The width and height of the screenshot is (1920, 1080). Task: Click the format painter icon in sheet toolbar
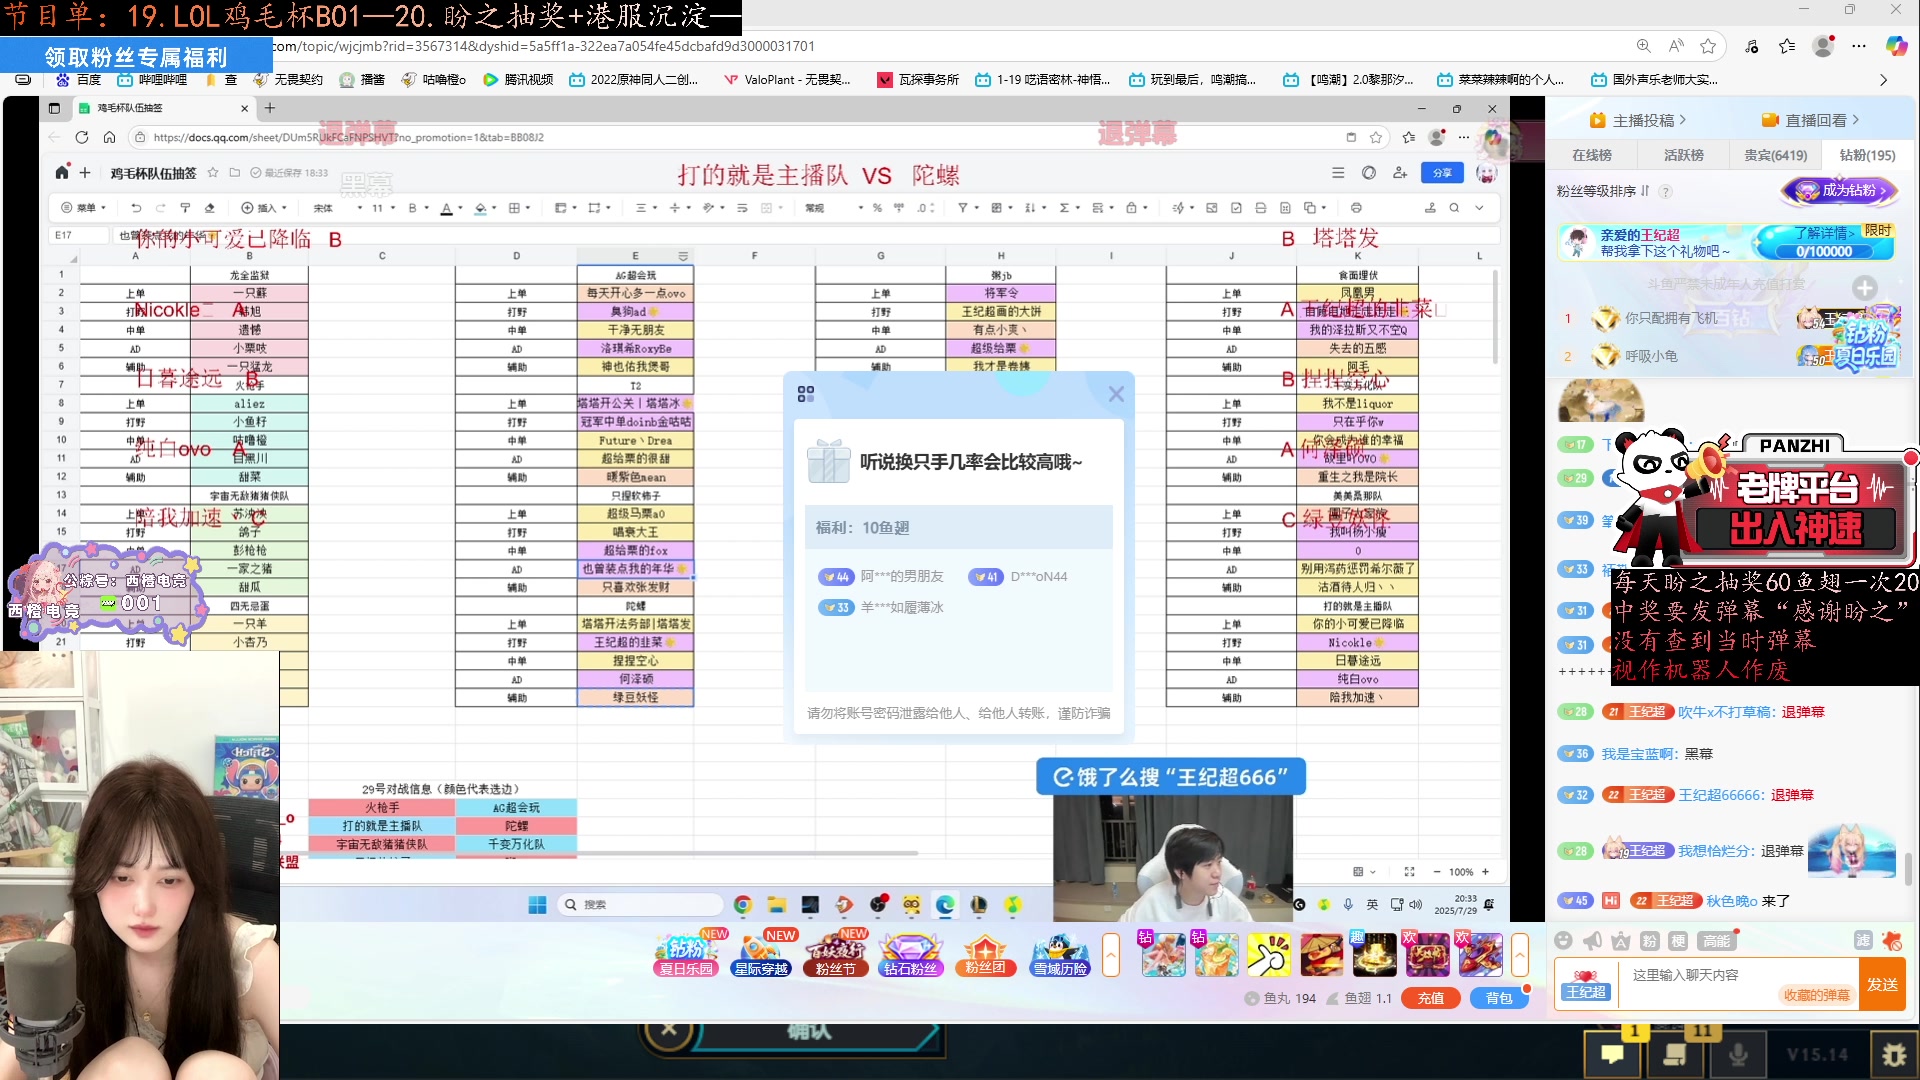coord(185,208)
